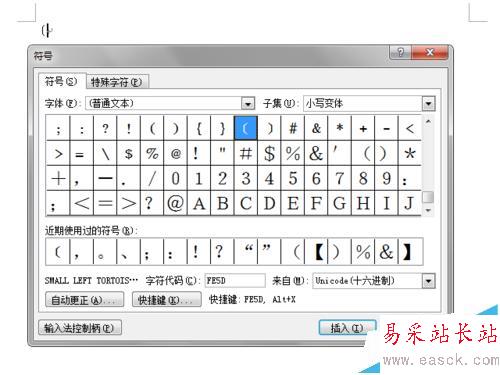
Task: Pick the double quote " symbol in the grid
Action: click(x=222, y=153)
